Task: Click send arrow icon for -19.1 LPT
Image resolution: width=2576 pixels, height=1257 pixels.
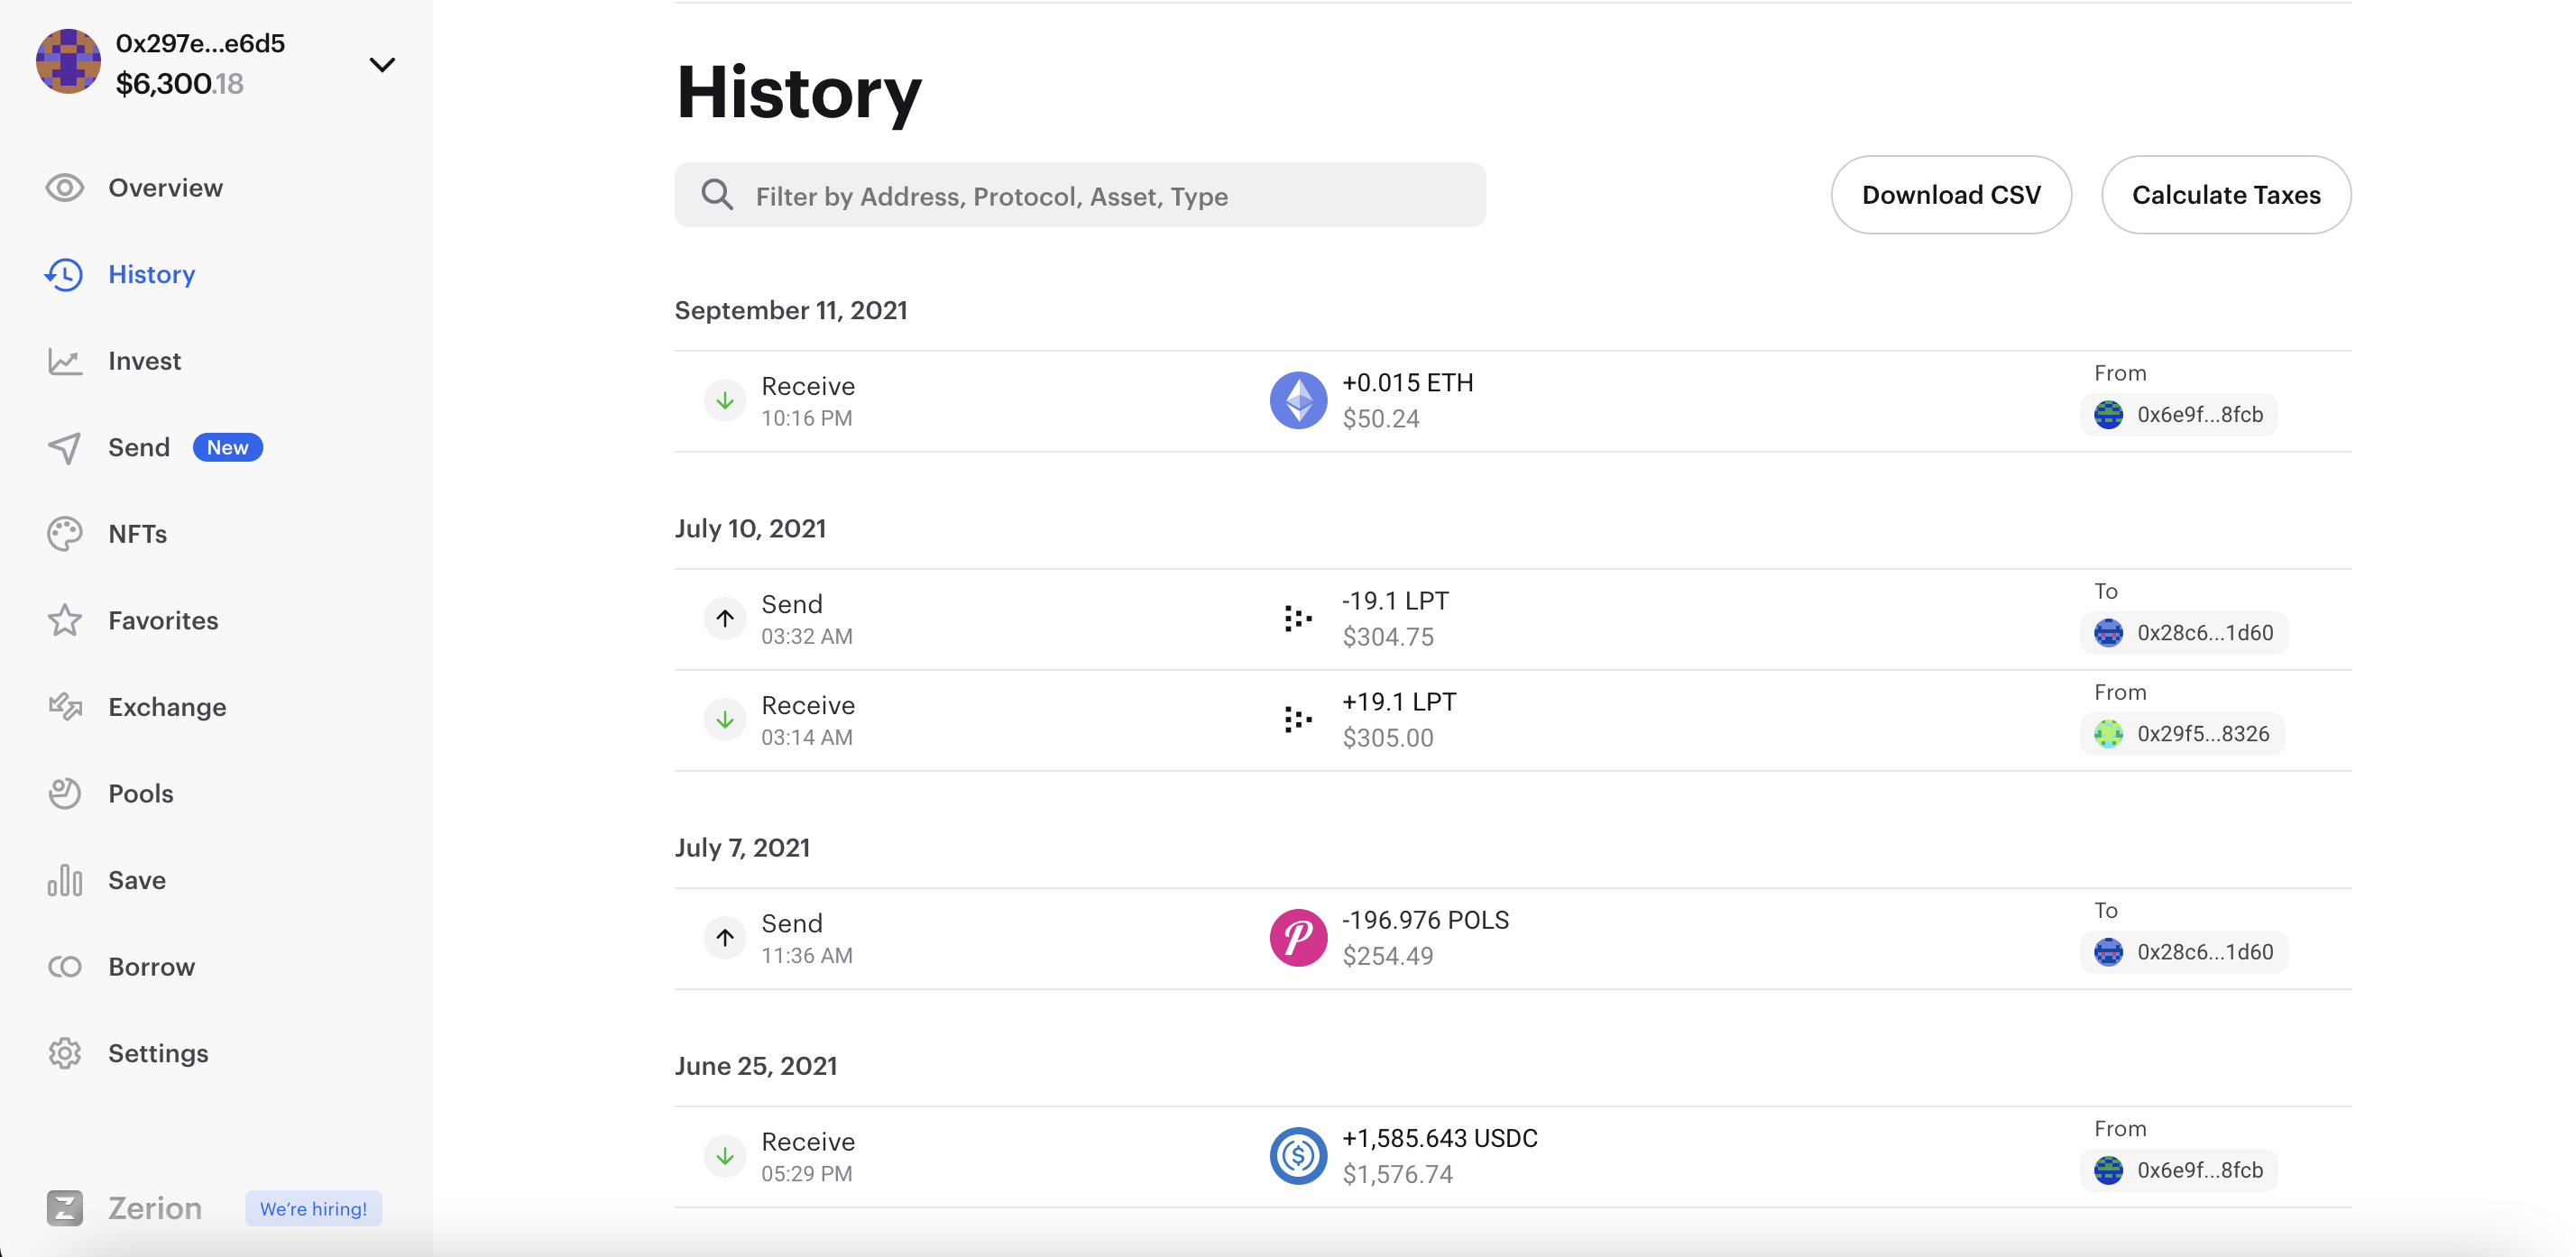Action: click(x=725, y=619)
